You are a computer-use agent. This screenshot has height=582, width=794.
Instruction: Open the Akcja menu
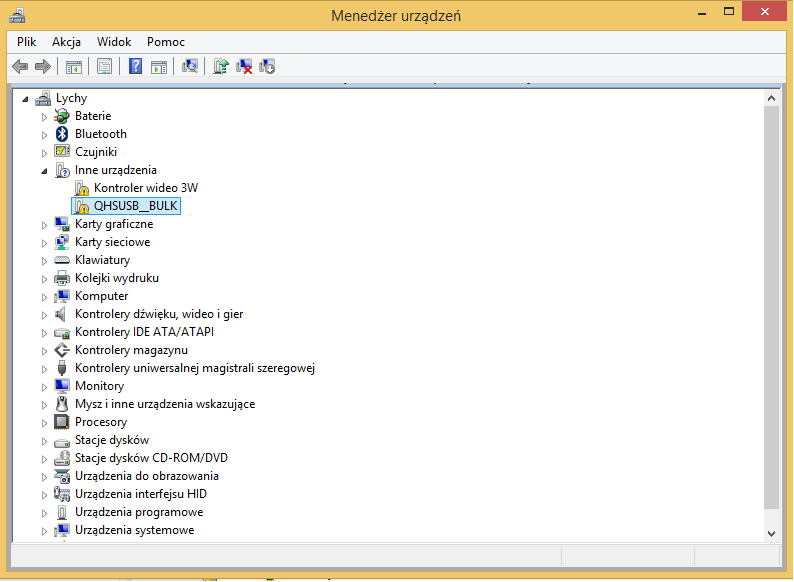(x=66, y=42)
